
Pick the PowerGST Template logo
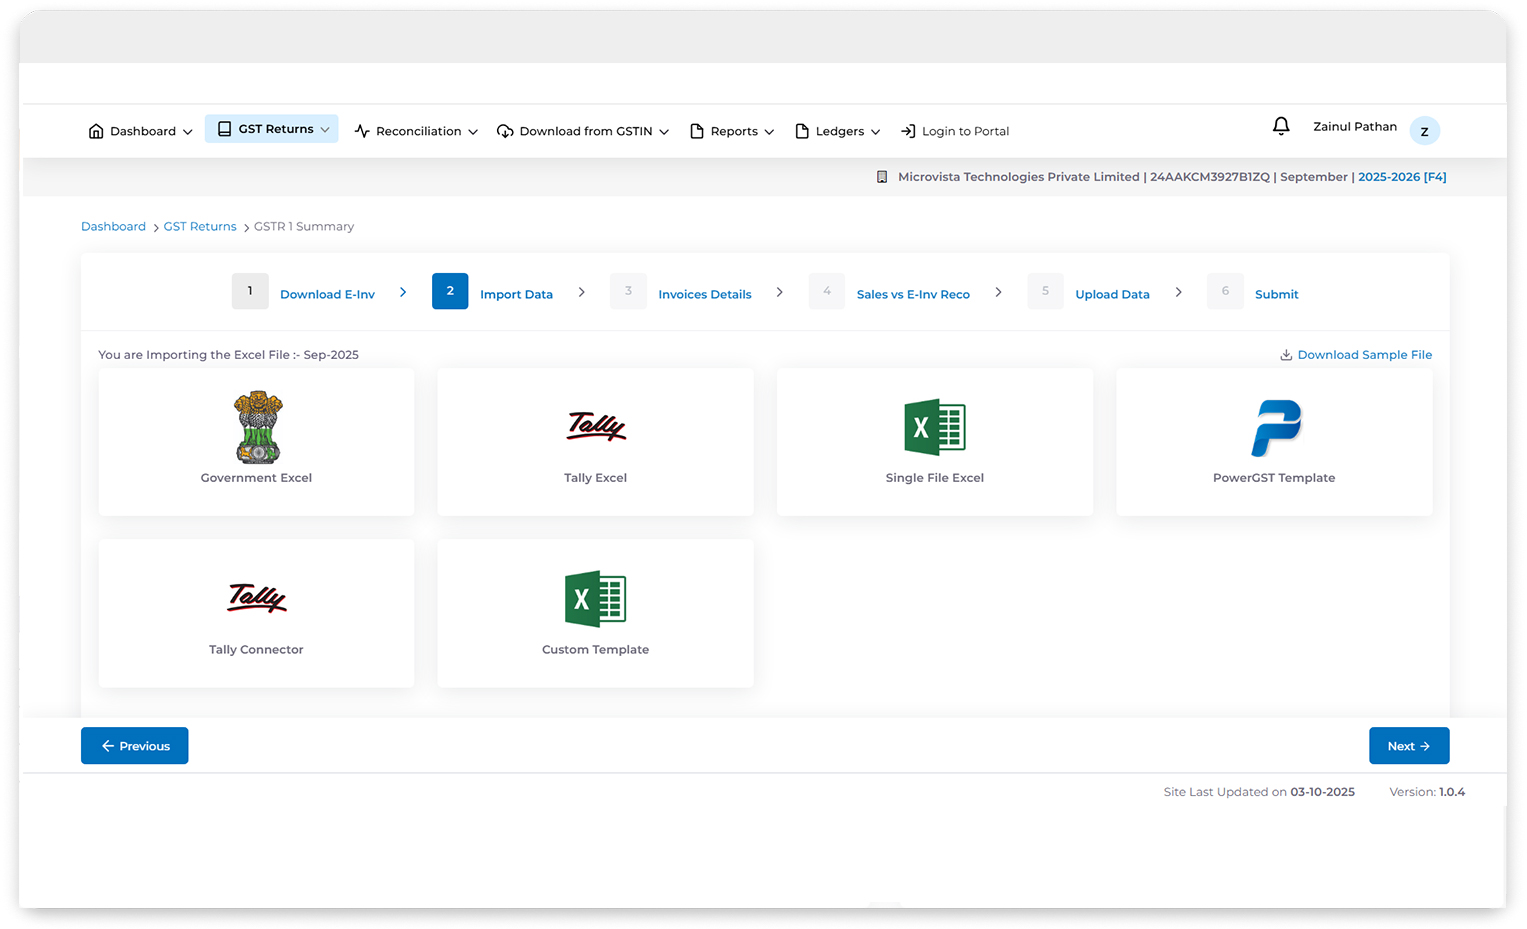(1275, 427)
